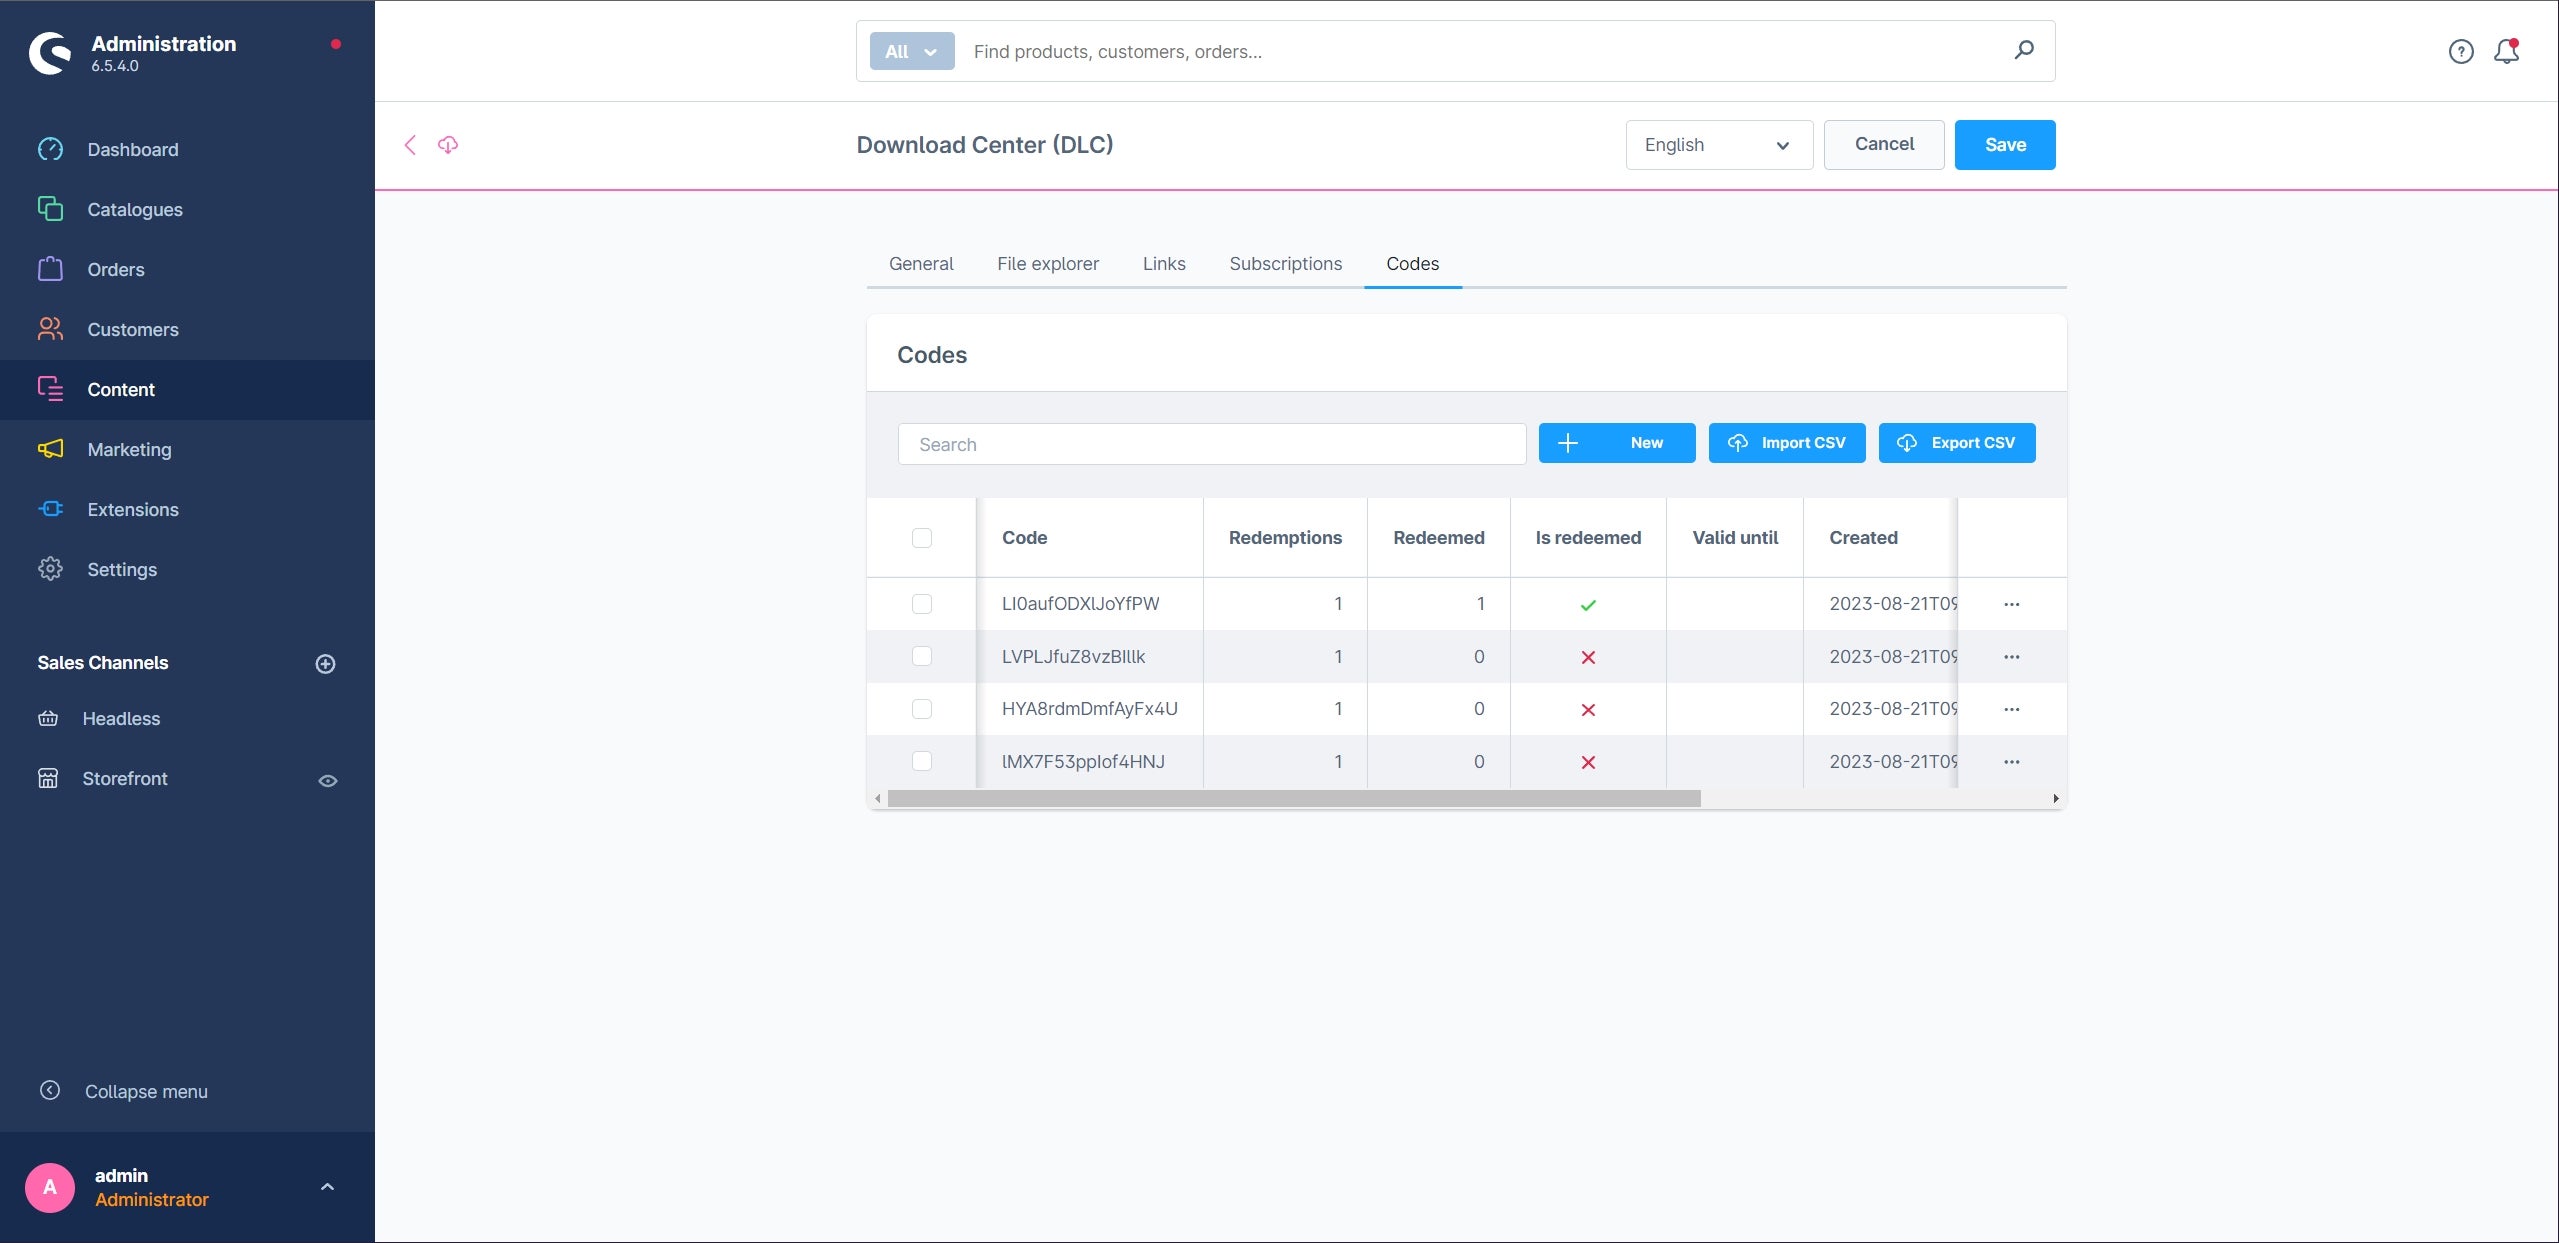Viewport: 2559px width, 1243px height.
Task: Click the codes table horizontal scrollbar
Action: (1293, 798)
